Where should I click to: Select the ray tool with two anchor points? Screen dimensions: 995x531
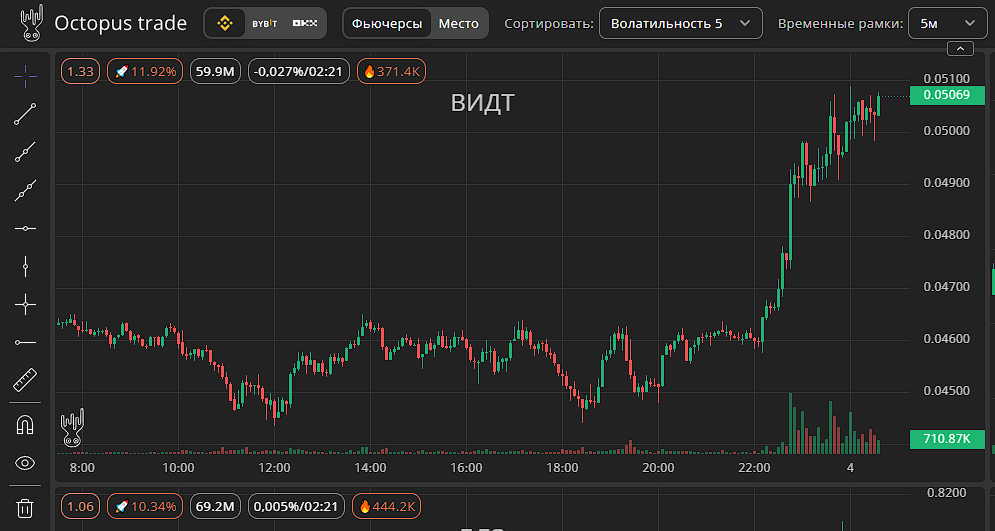point(25,152)
